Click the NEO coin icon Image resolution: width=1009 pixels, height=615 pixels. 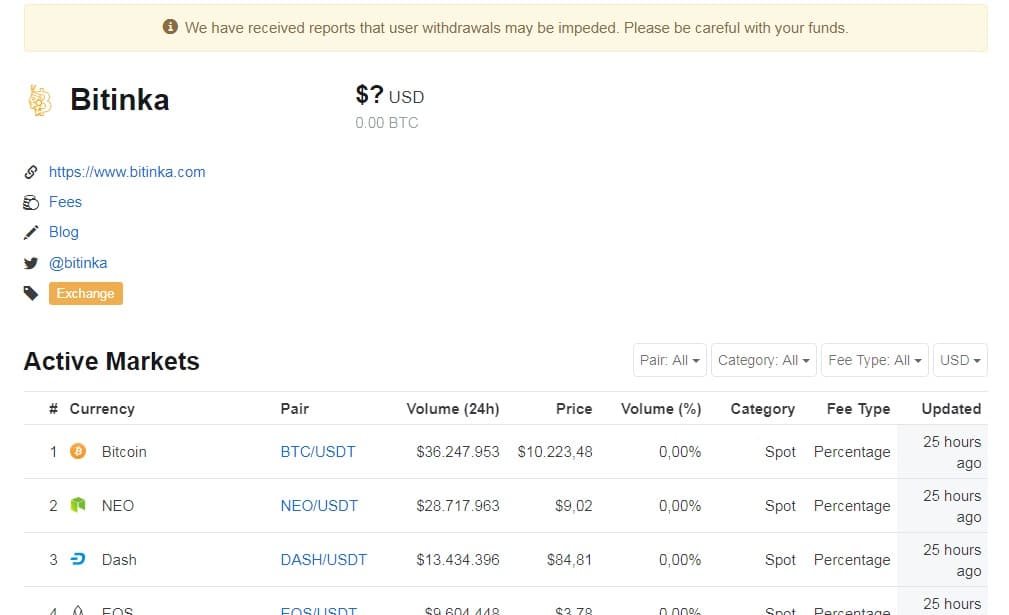[x=78, y=505]
